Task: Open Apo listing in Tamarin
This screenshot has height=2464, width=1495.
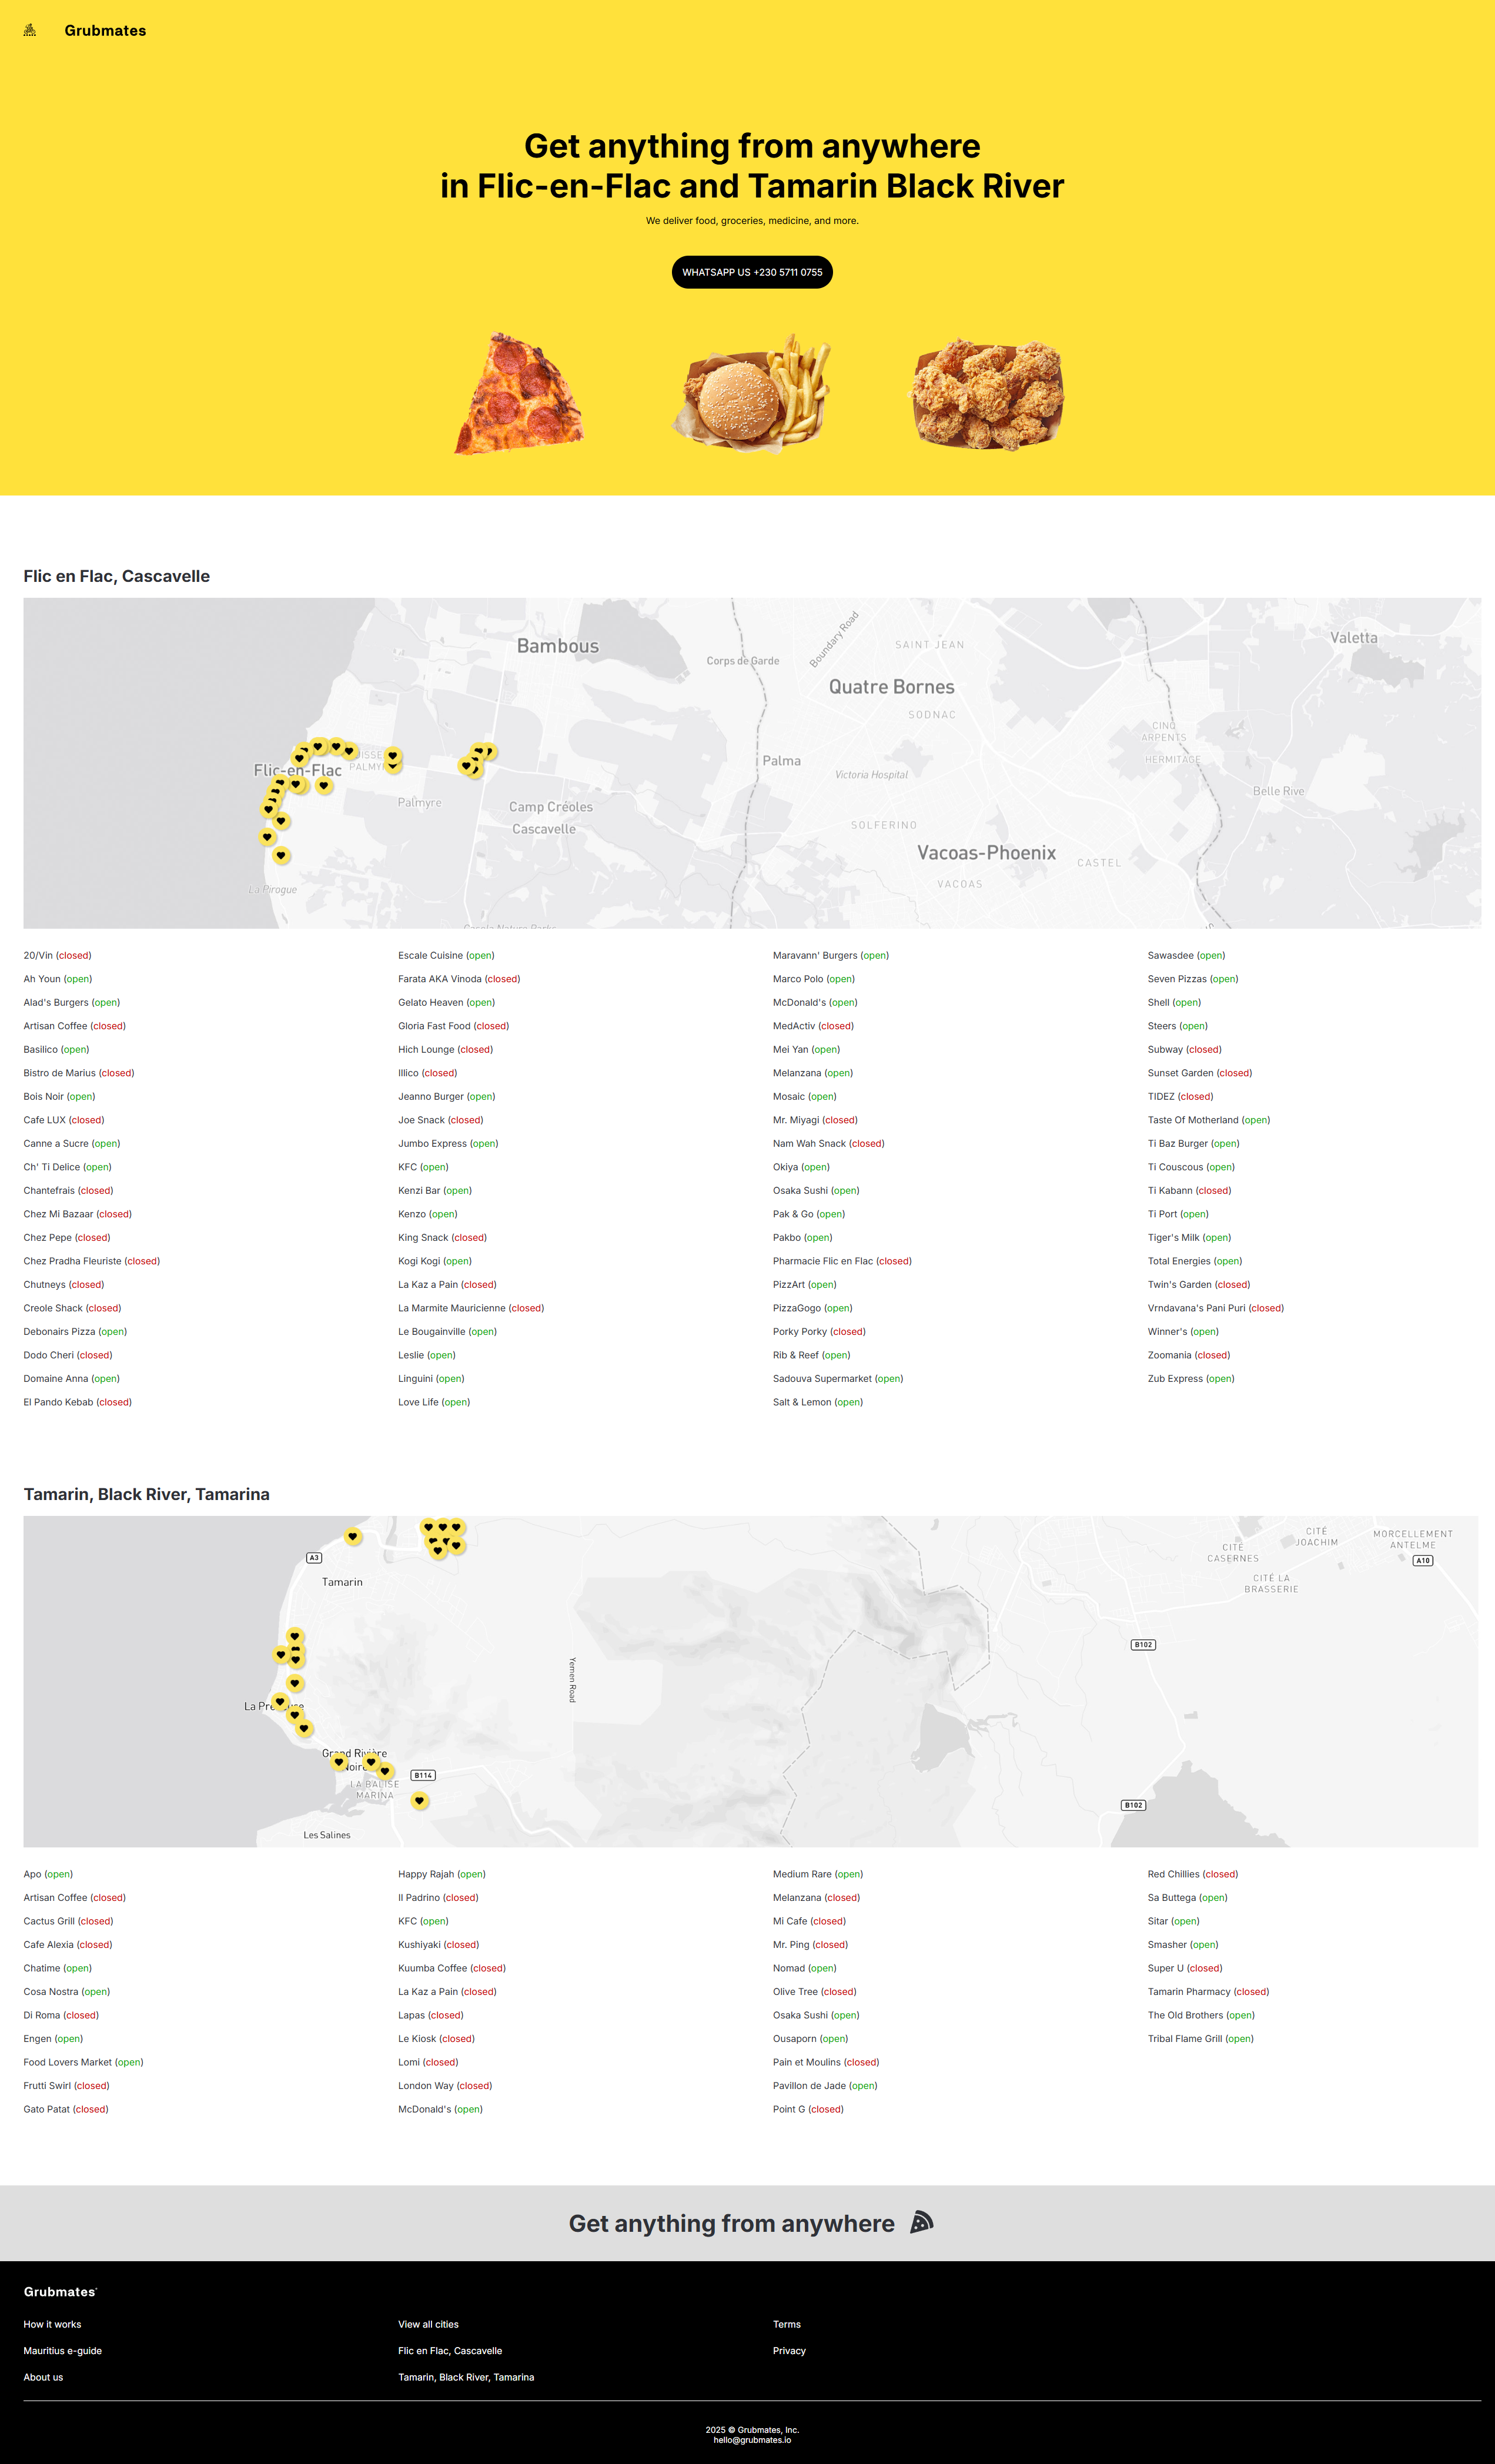Action: pyautogui.click(x=48, y=1874)
